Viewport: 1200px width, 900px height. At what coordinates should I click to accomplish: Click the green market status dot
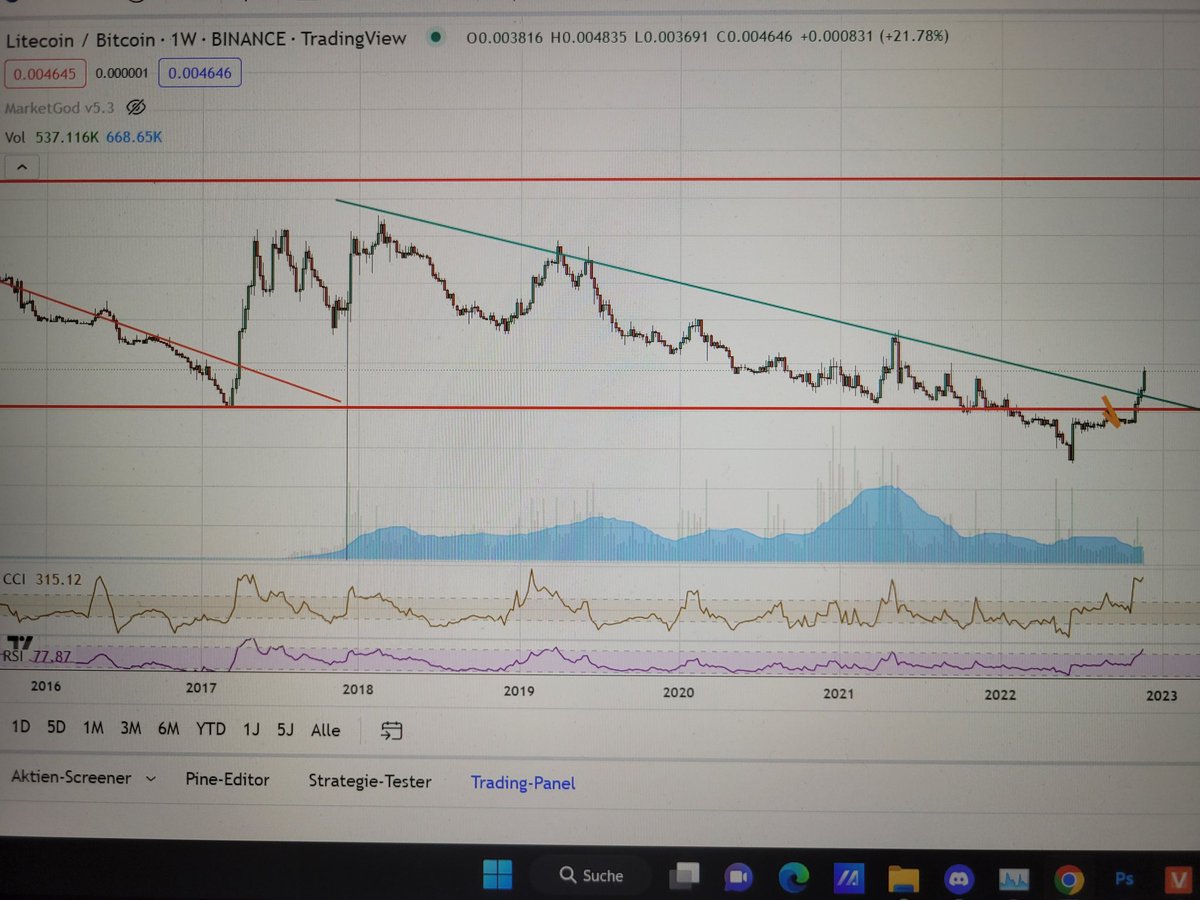coord(434,38)
